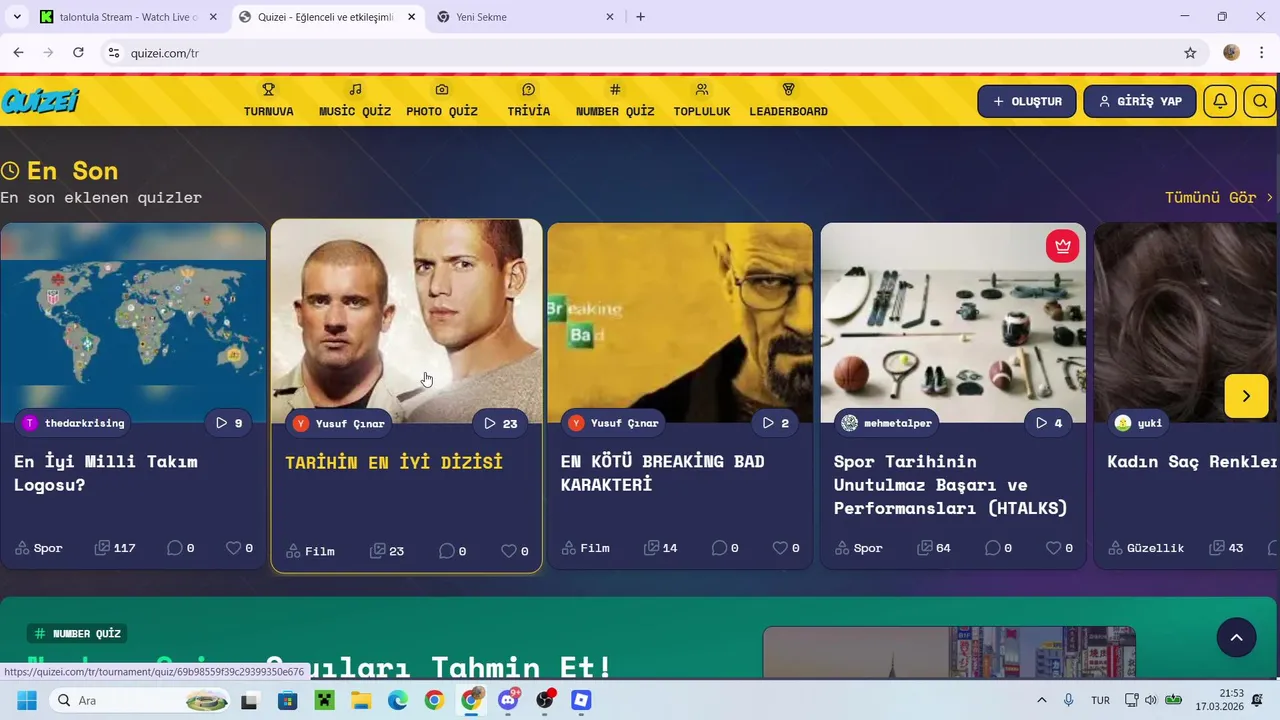
Task: Advance carousel with yellow next arrow
Action: coord(1246,396)
